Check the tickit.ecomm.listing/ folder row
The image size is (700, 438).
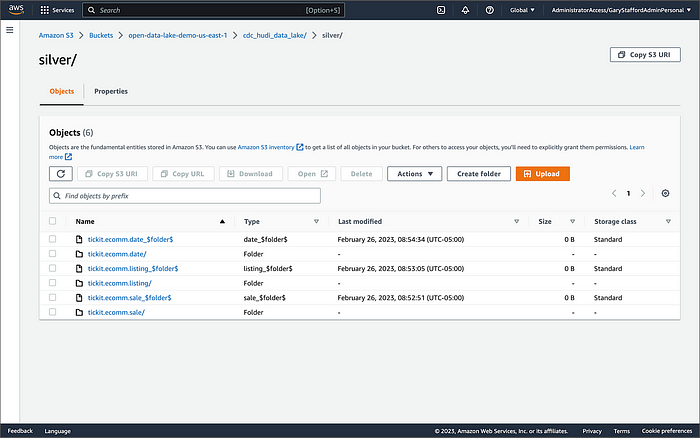53,283
